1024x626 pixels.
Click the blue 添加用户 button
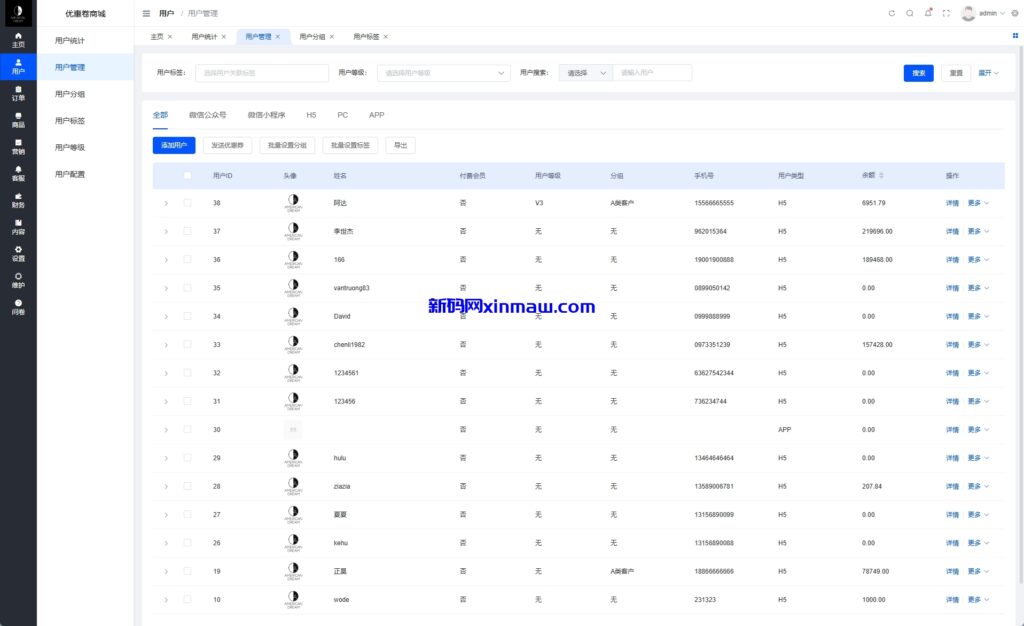coord(174,145)
